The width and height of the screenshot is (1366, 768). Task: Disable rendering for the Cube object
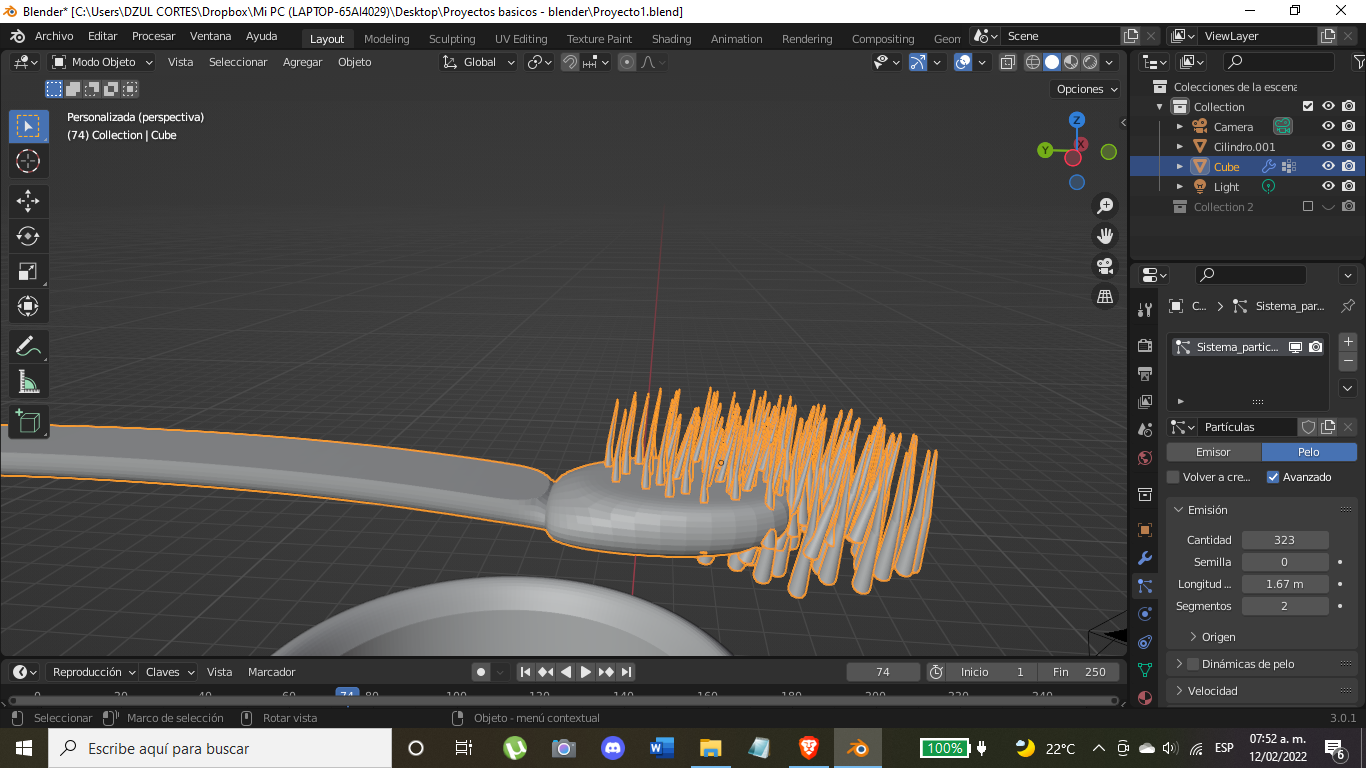pyautogui.click(x=1349, y=167)
